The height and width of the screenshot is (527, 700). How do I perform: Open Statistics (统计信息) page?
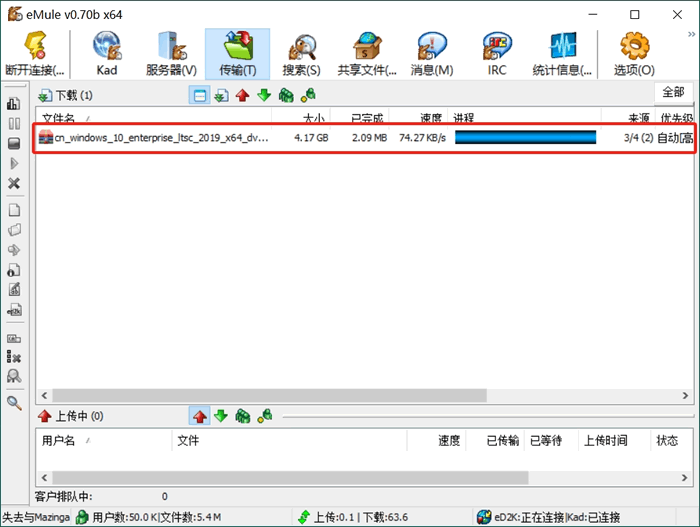pyautogui.click(x=563, y=53)
